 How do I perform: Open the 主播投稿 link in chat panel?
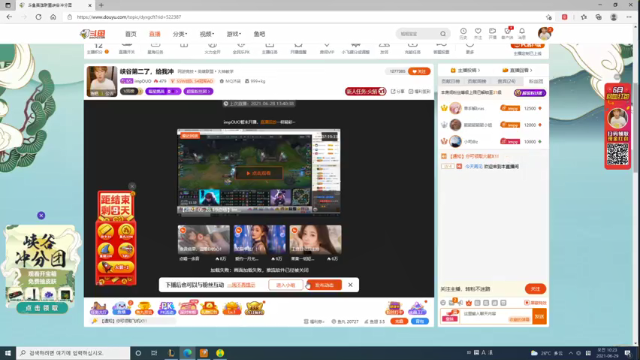[x=465, y=70]
